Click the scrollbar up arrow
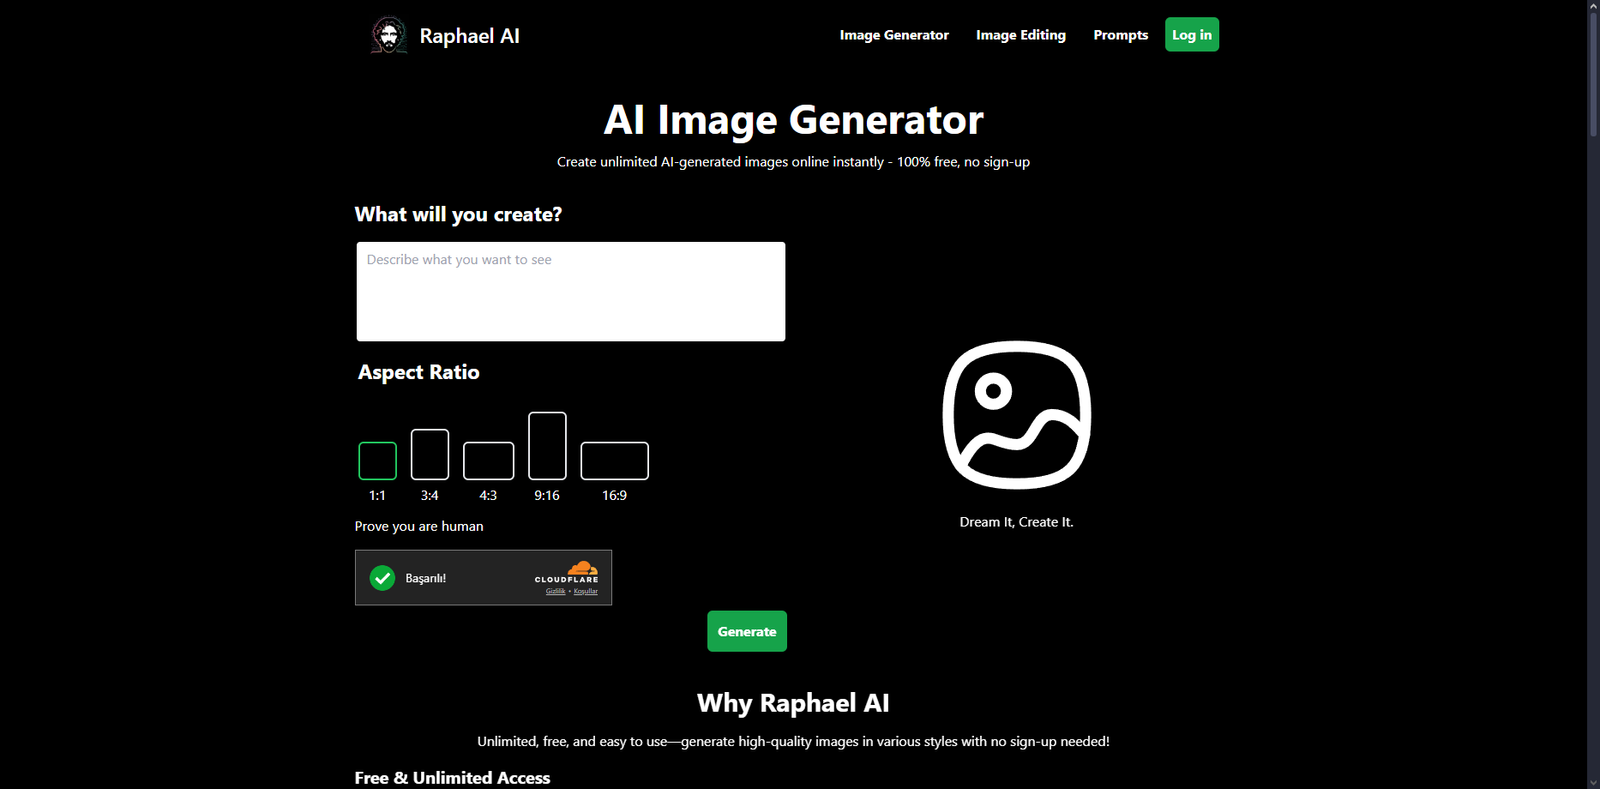Image resolution: width=1600 pixels, height=789 pixels. click(1594, 6)
